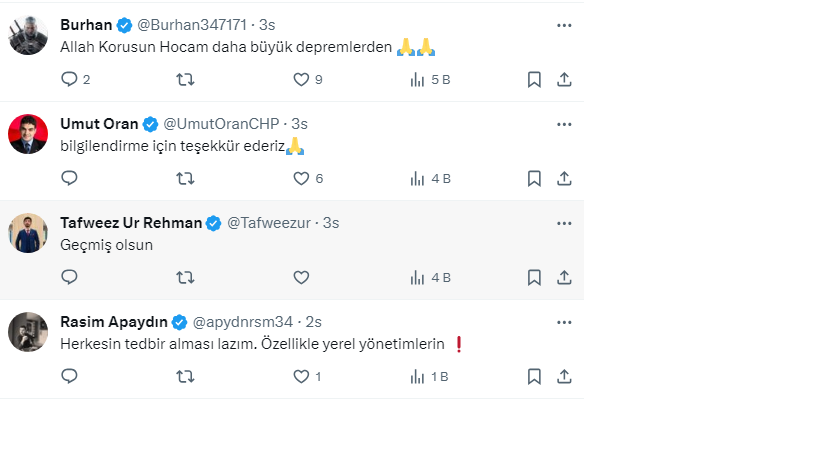Open Rasim Apaydın's profile name link
Screen dimensions: 837x463
point(113,322)
